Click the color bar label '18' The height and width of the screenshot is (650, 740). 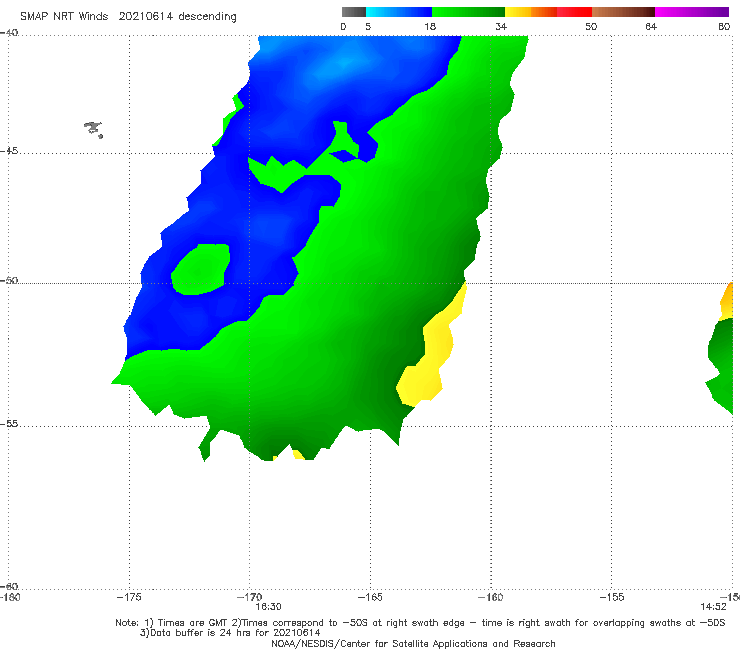(x=430, y=26)
